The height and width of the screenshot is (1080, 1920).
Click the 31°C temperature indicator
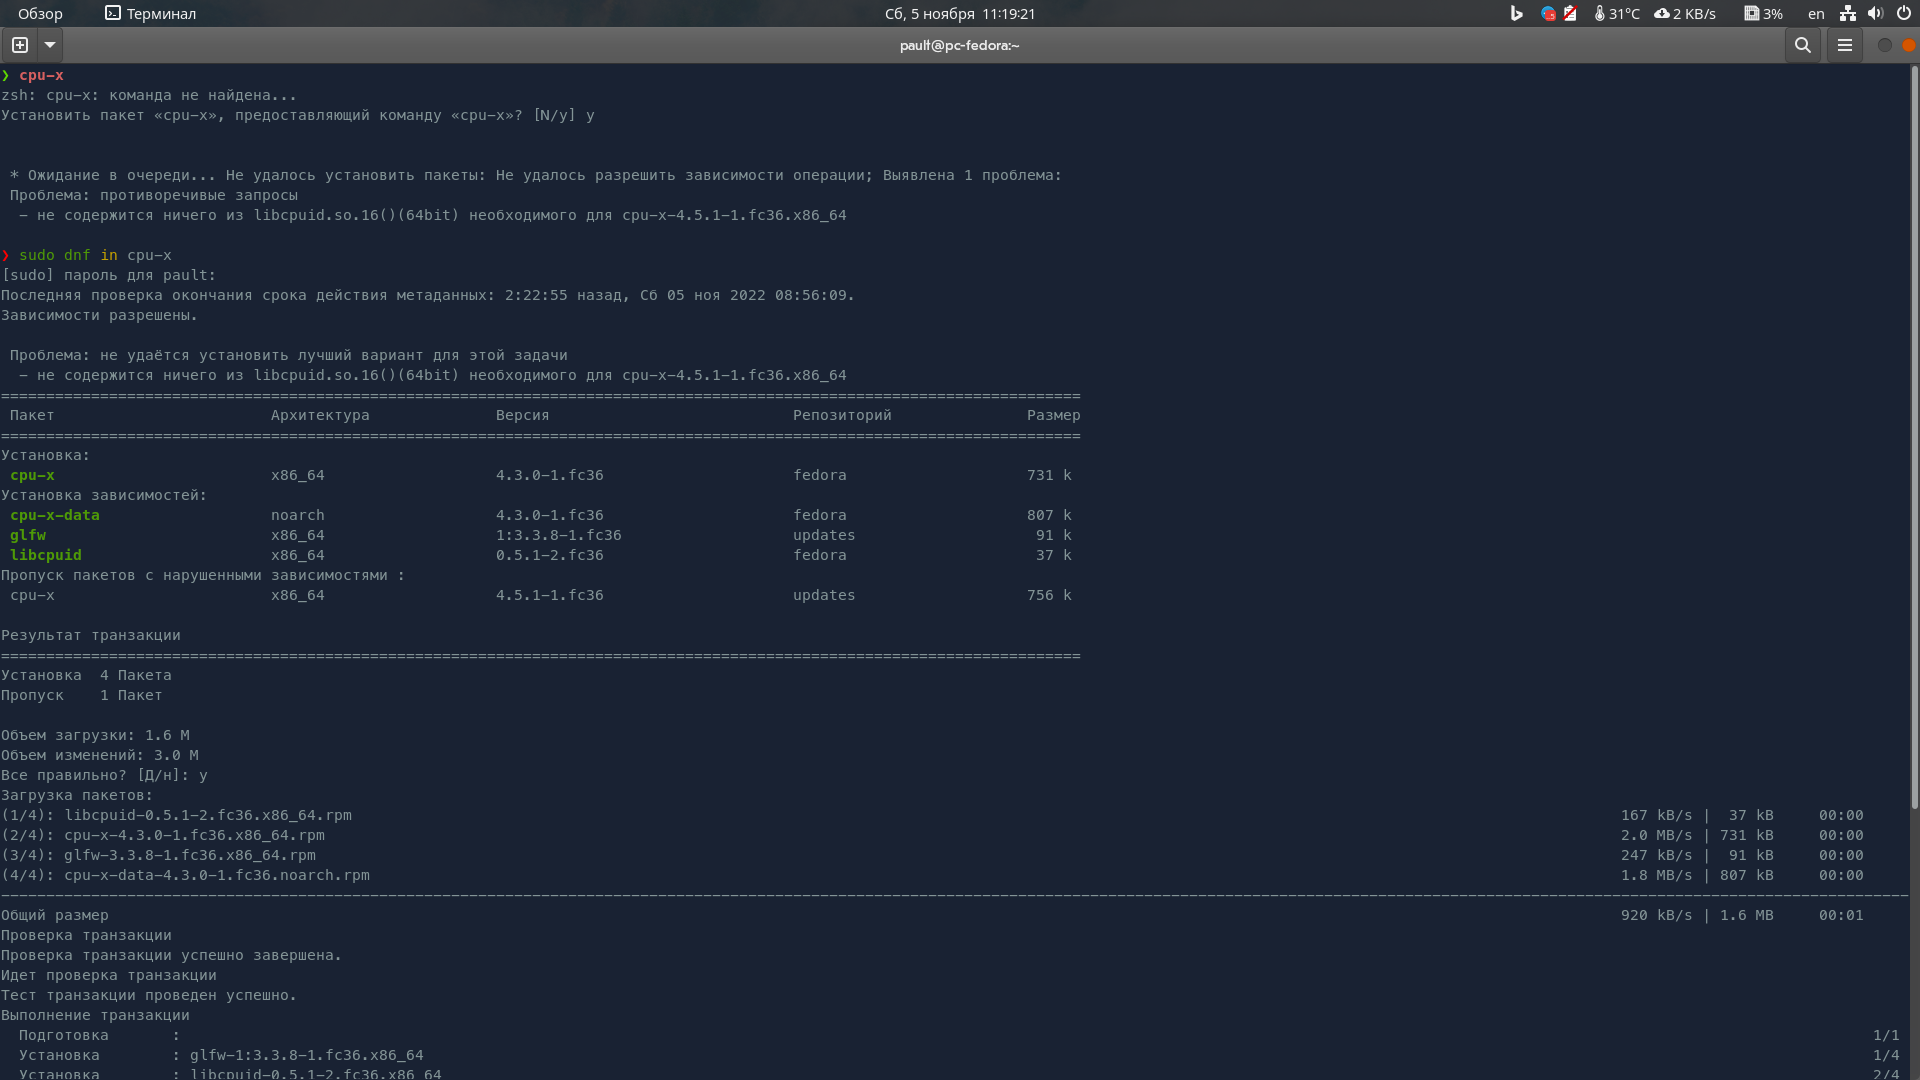pyautogui.click(x=1617, y=14)
